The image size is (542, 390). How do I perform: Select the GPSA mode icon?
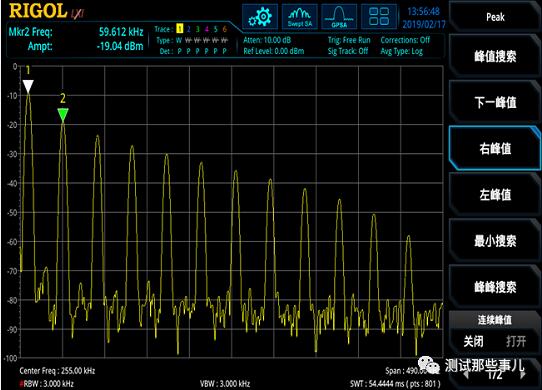coord(339,16)
